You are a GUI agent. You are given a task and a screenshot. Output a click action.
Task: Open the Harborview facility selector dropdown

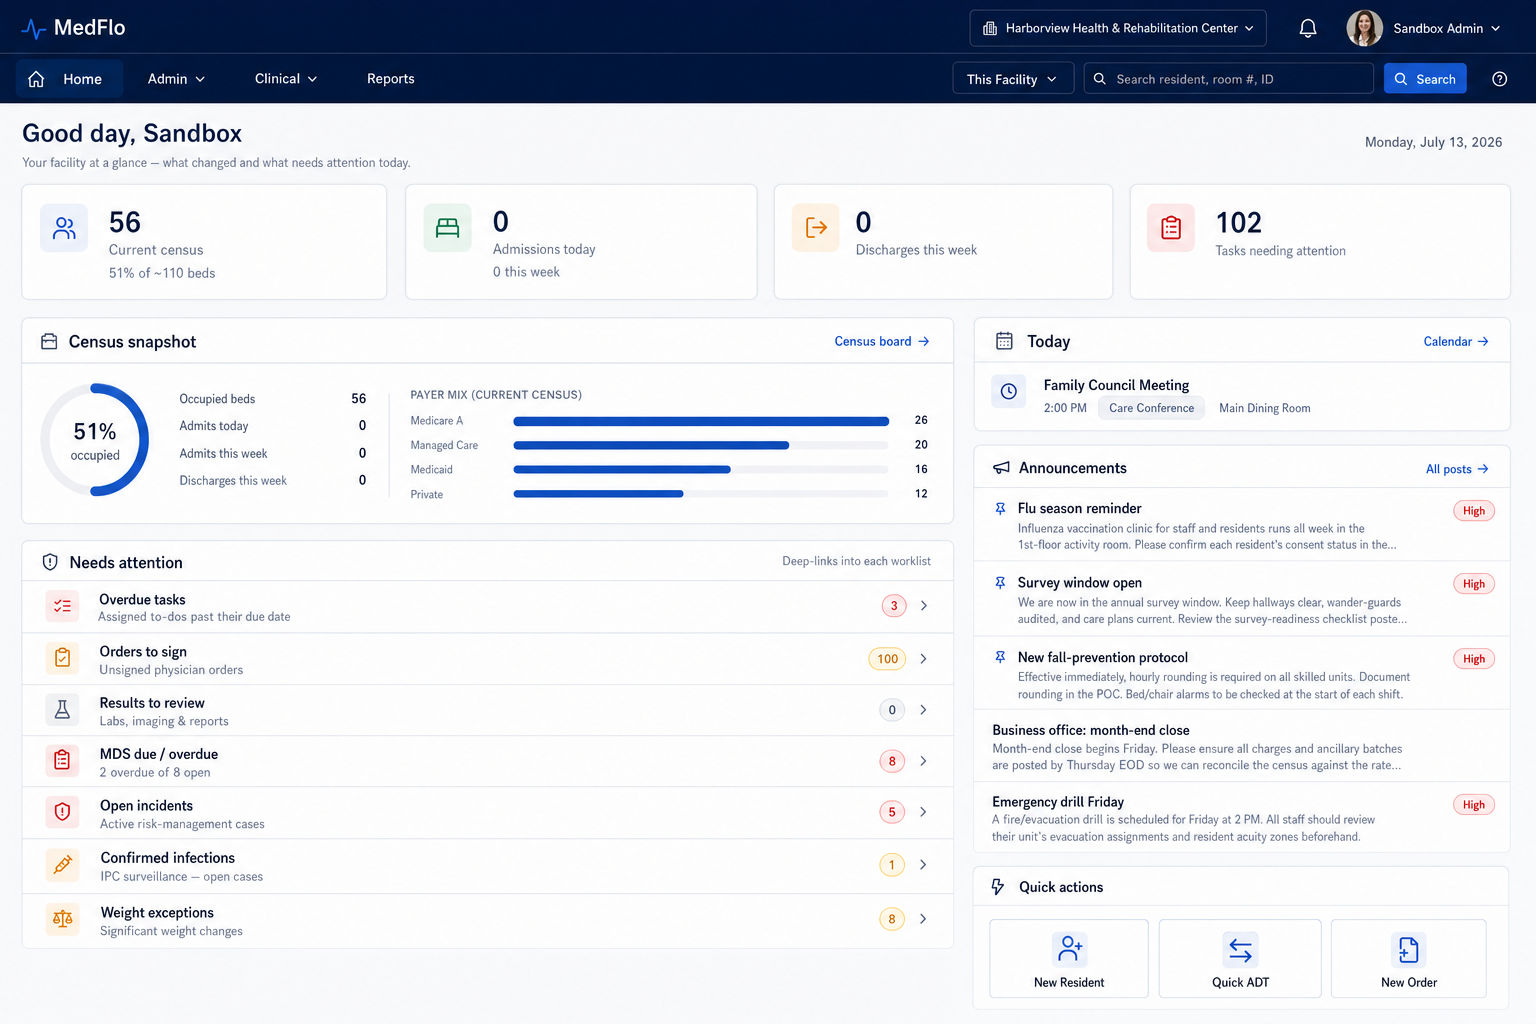(1118, 28)
